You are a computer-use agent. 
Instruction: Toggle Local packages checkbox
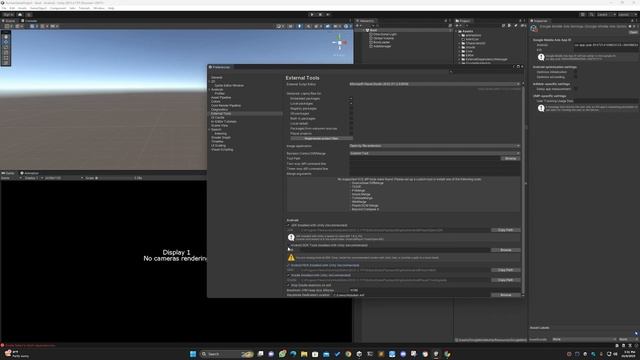(351, 103)
